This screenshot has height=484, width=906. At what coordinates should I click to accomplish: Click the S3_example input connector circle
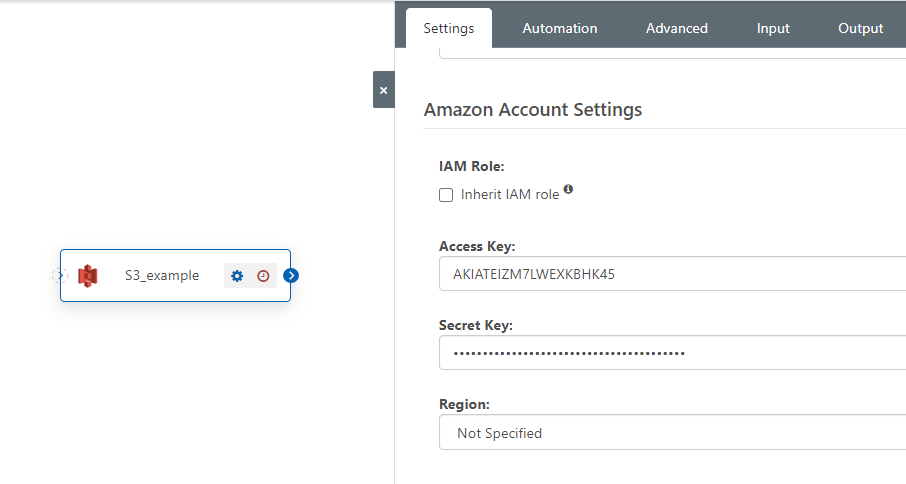60,276
